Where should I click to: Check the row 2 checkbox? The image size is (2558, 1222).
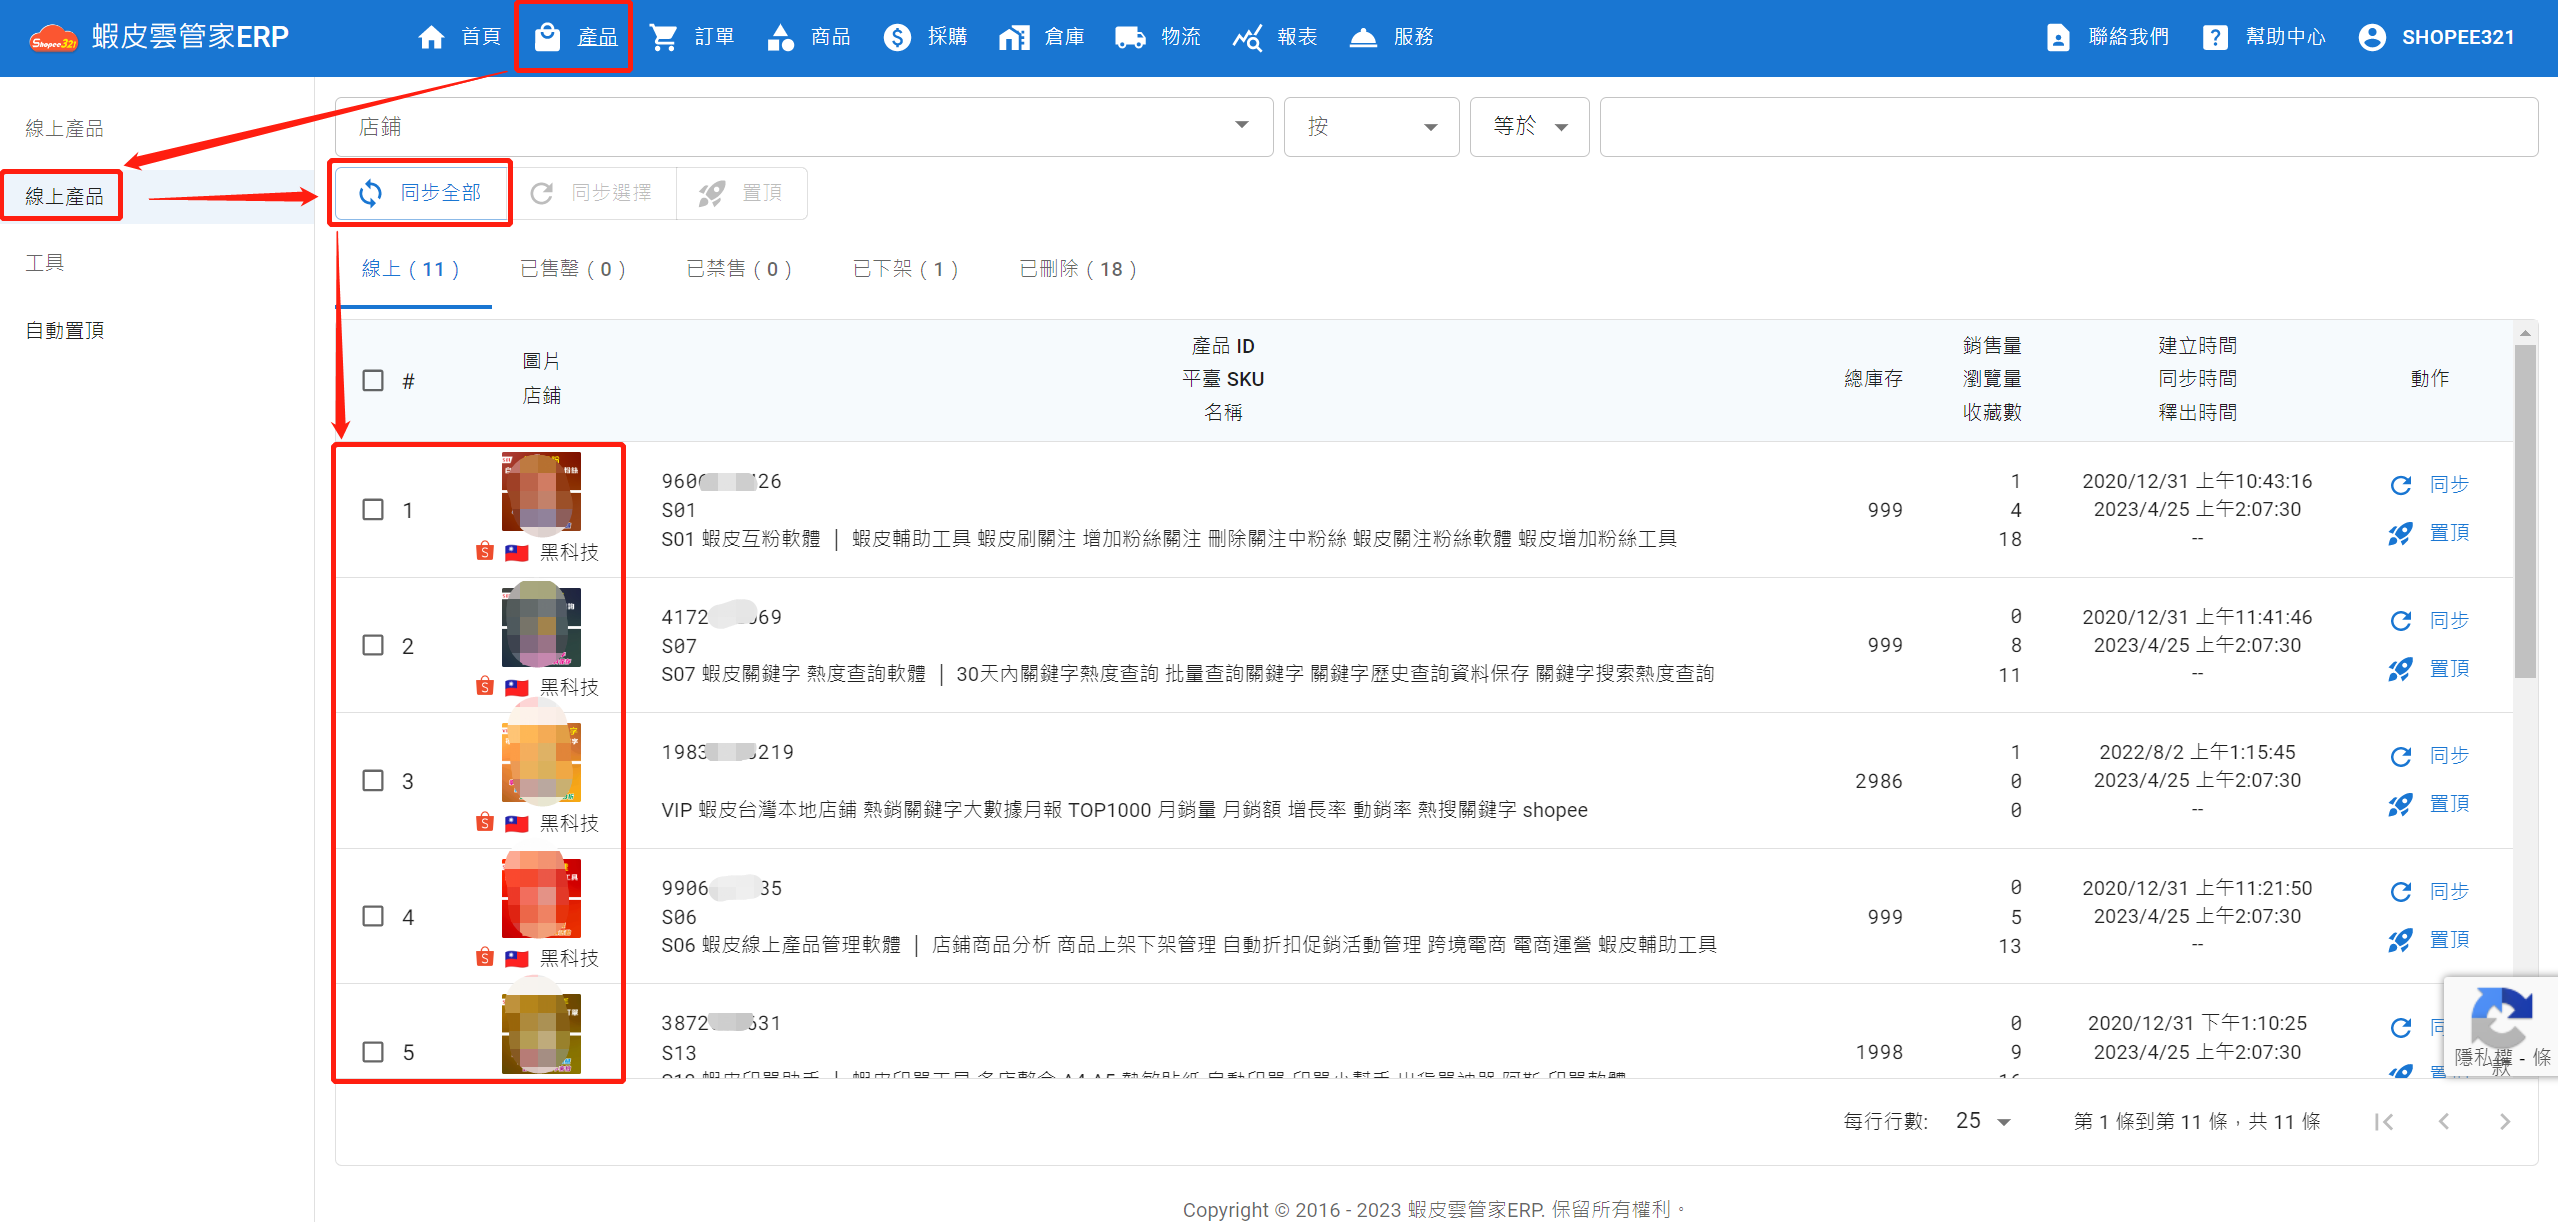[373, 645]
